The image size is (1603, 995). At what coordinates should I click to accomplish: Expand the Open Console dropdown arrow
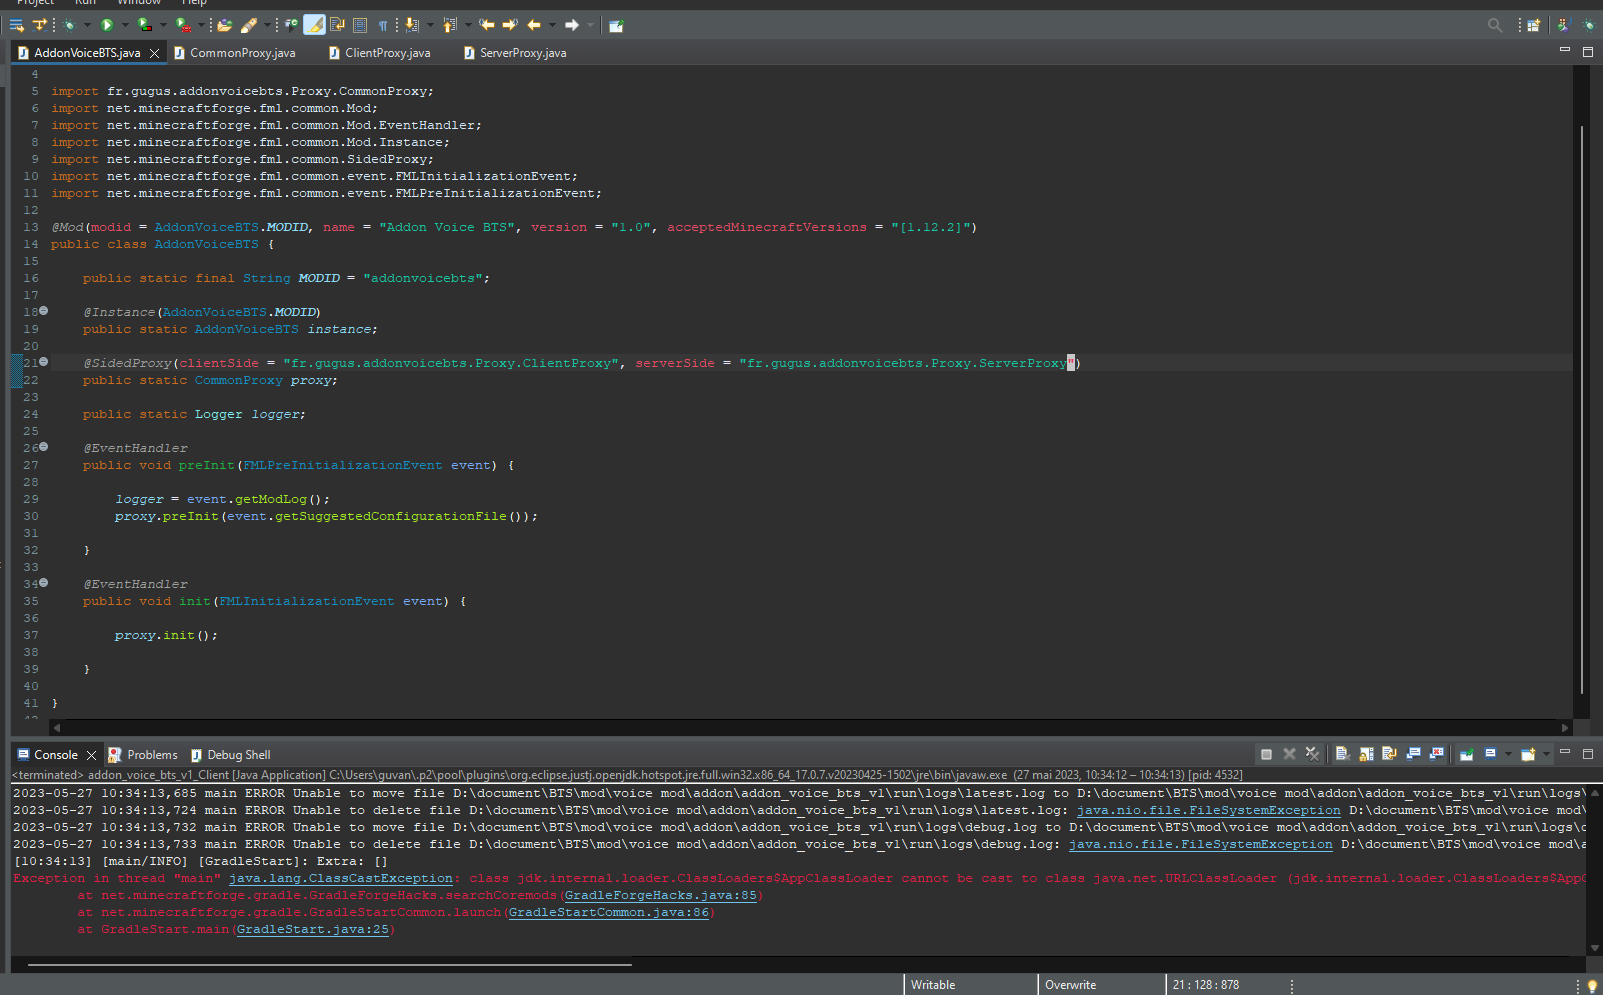coord(1546,754)
